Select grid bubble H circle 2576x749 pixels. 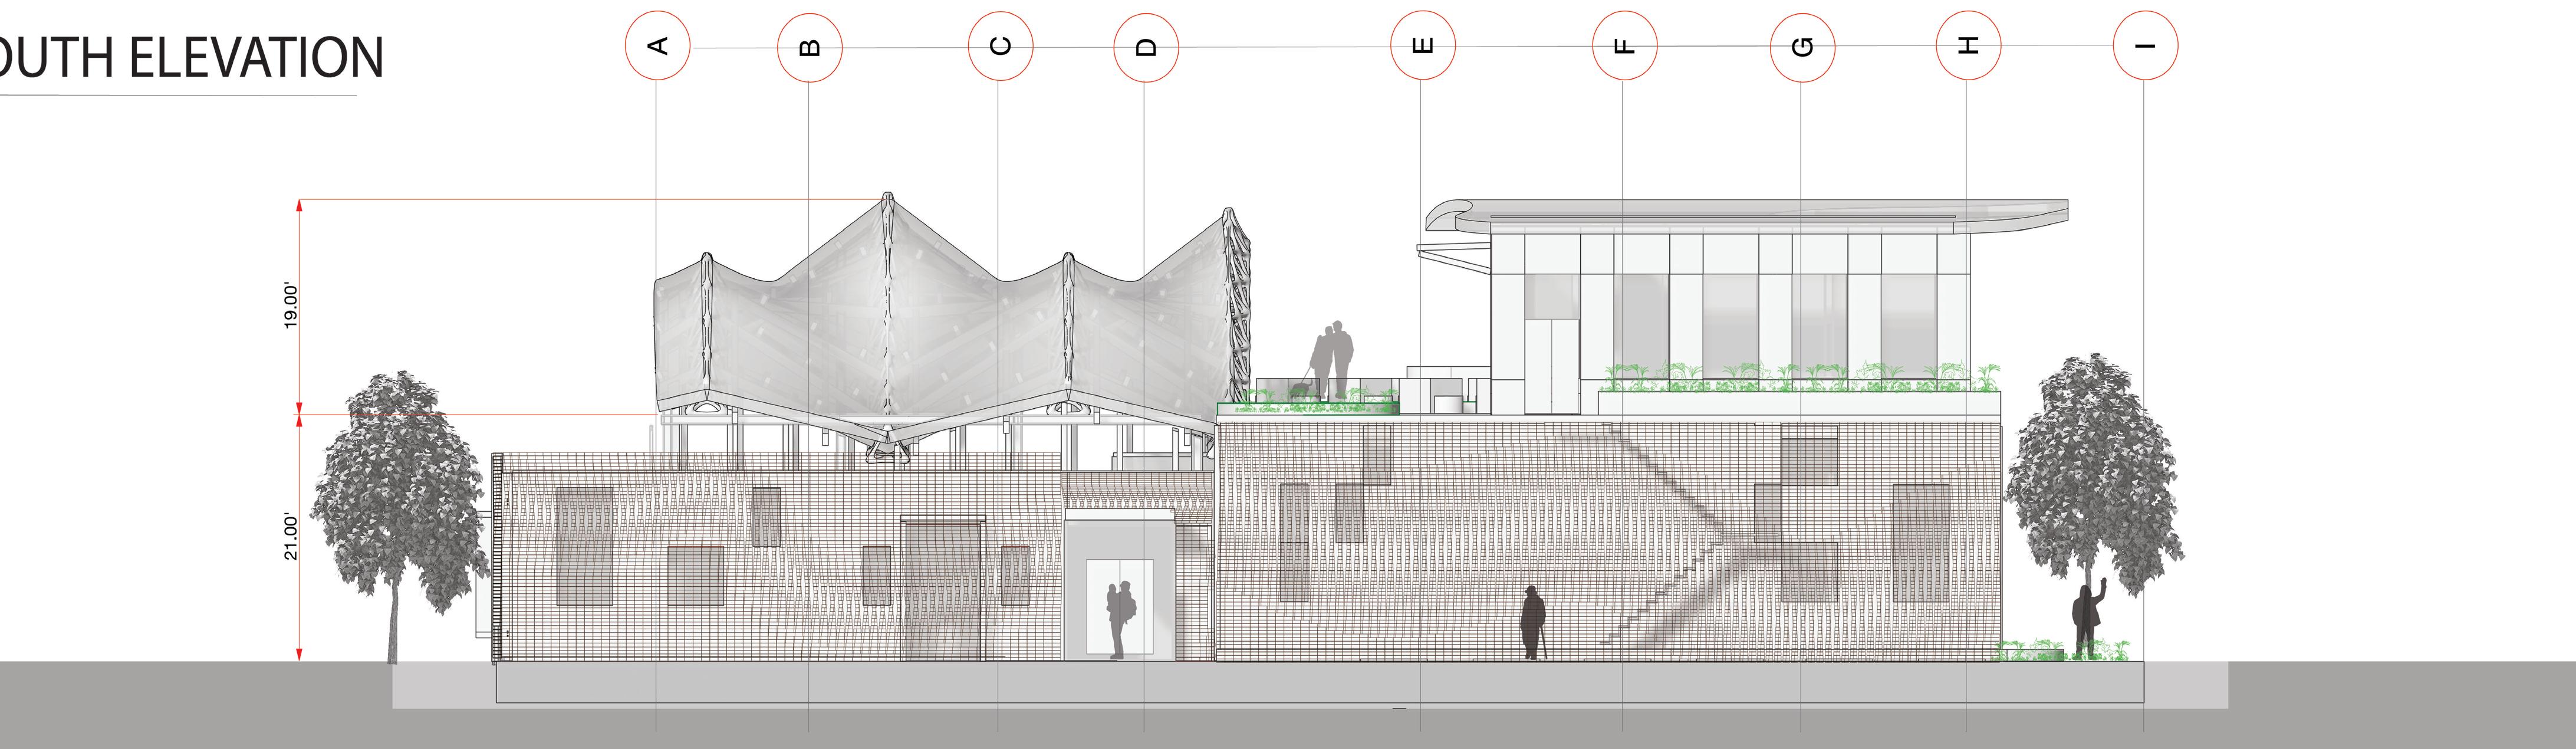[1968, 45]
